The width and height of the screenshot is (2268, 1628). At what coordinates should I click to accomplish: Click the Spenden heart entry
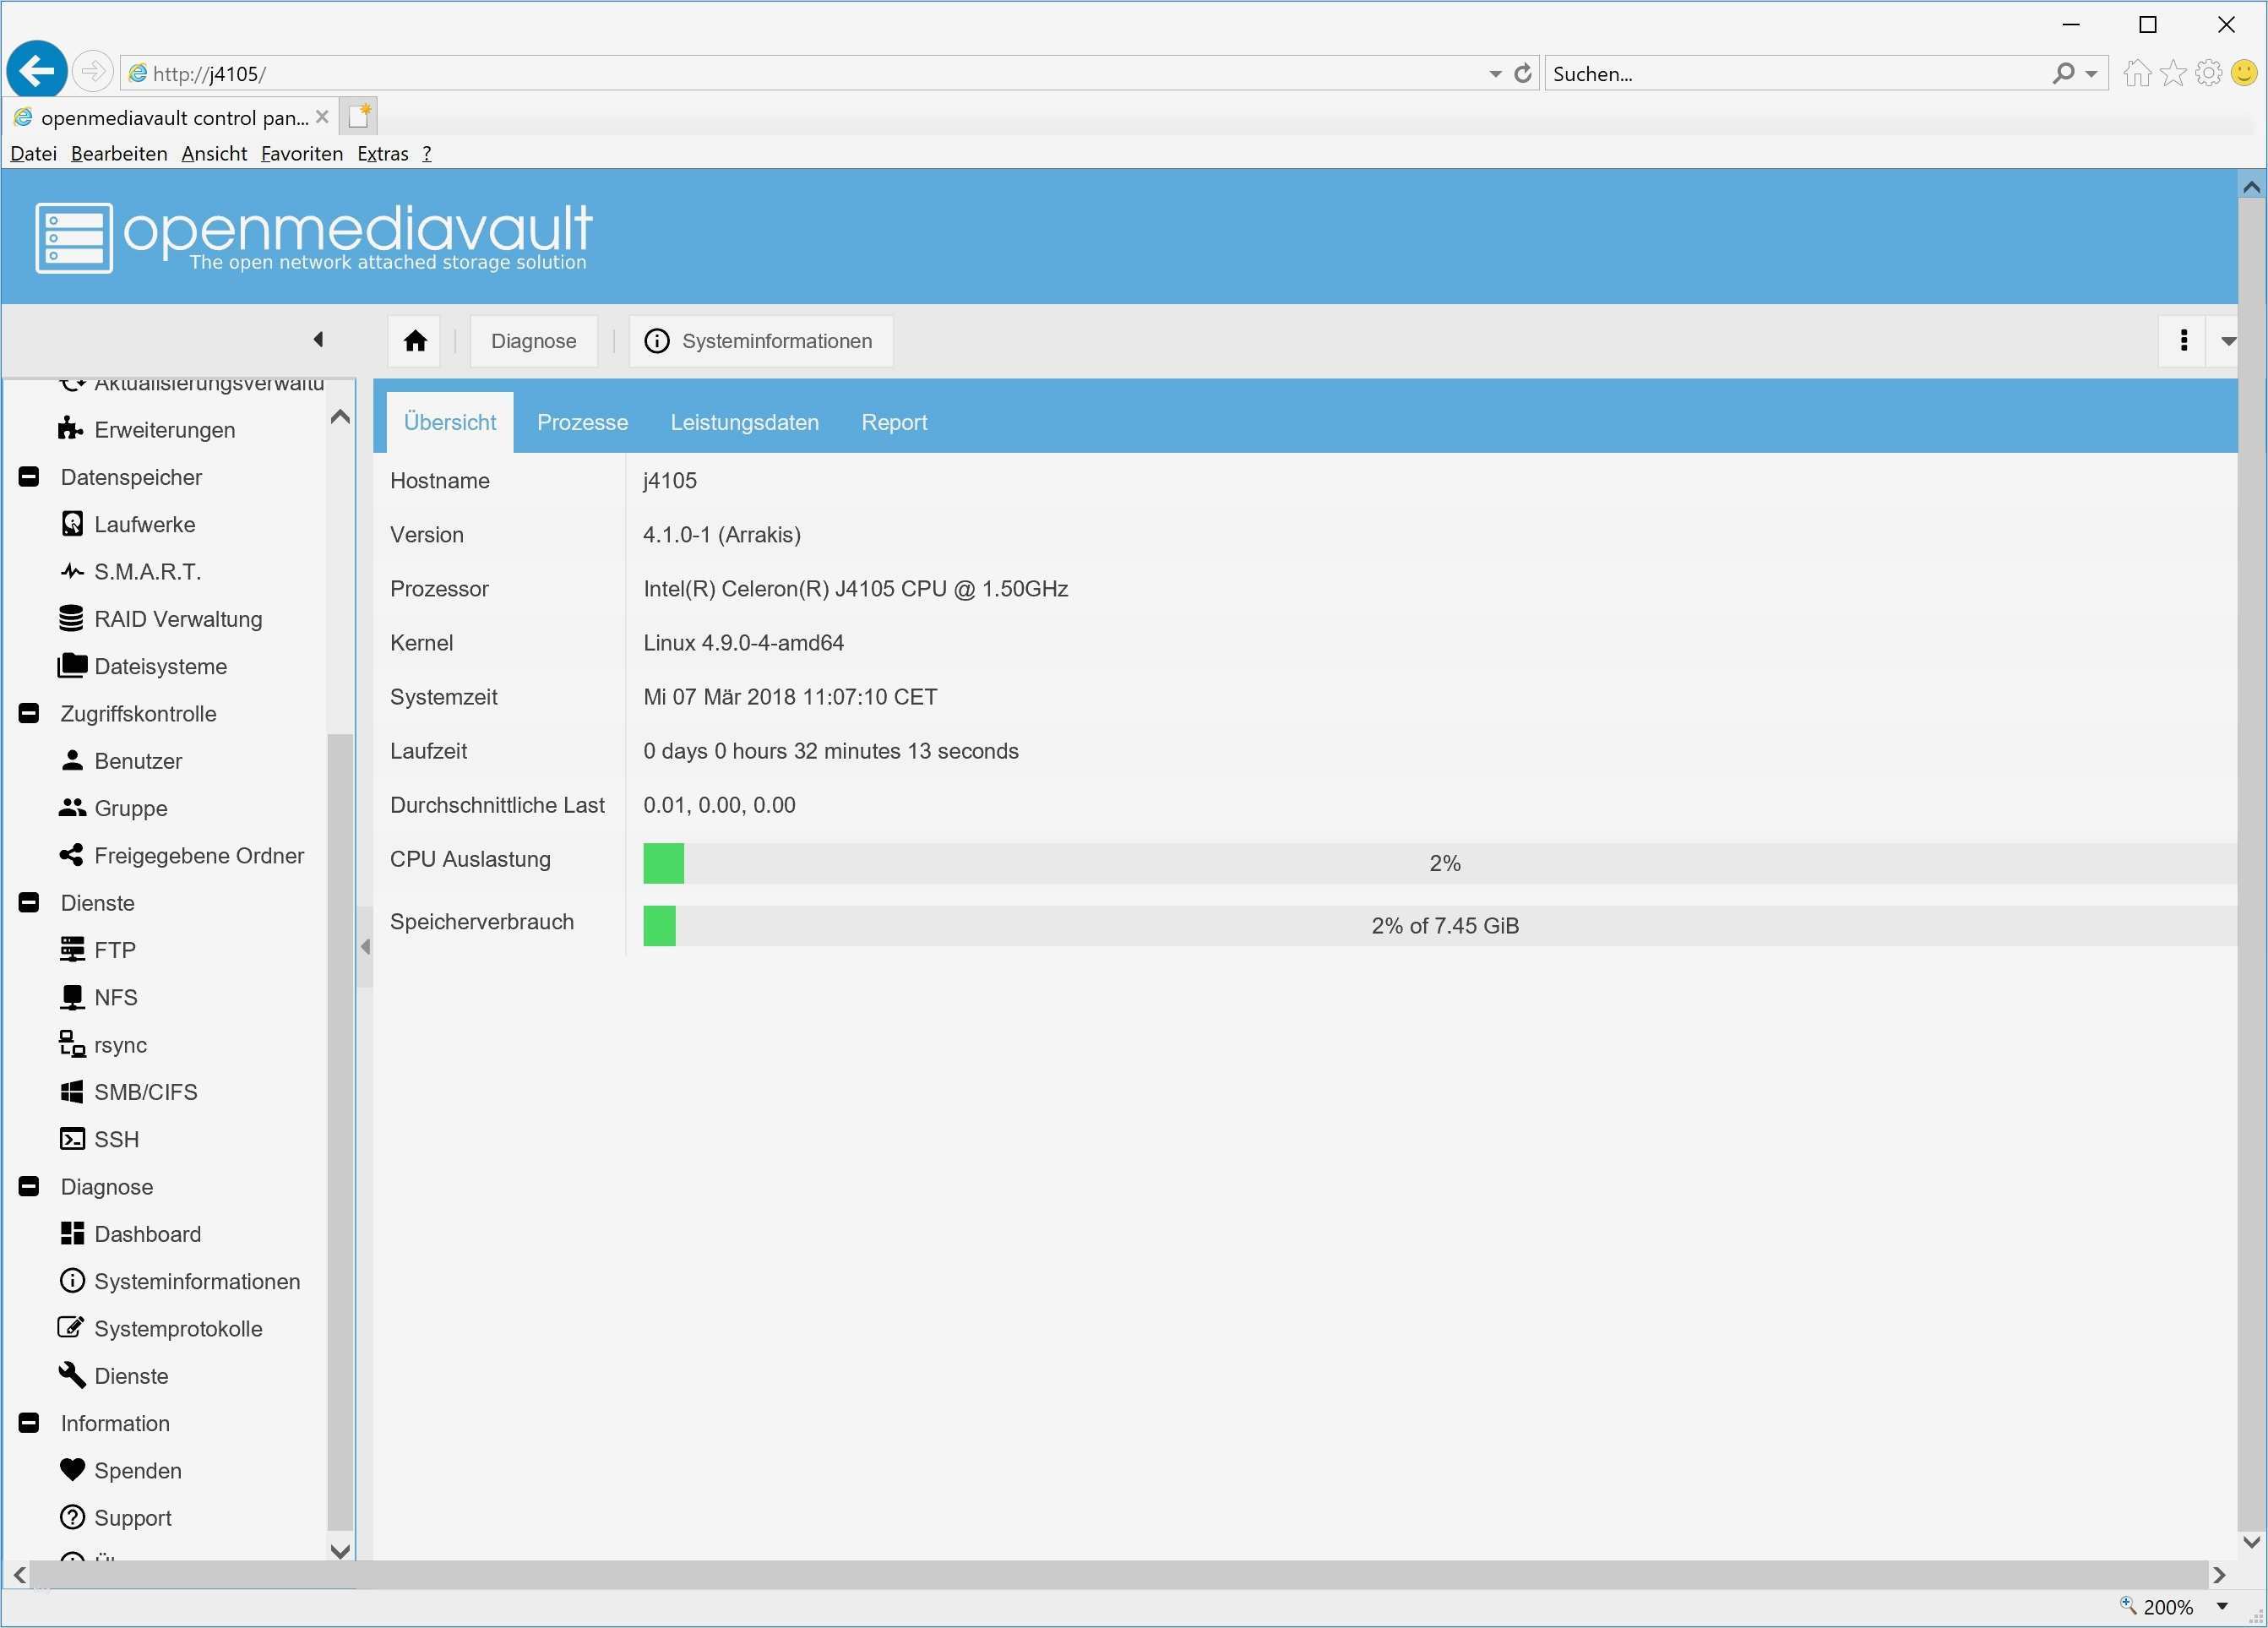click(x=136, y=1470)
